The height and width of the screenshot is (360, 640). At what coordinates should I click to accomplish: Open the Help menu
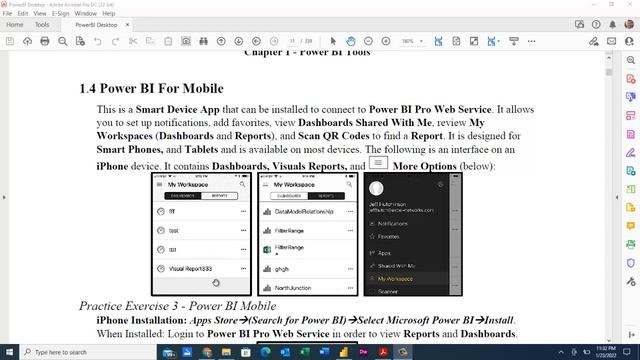click(x=109, y=13)
